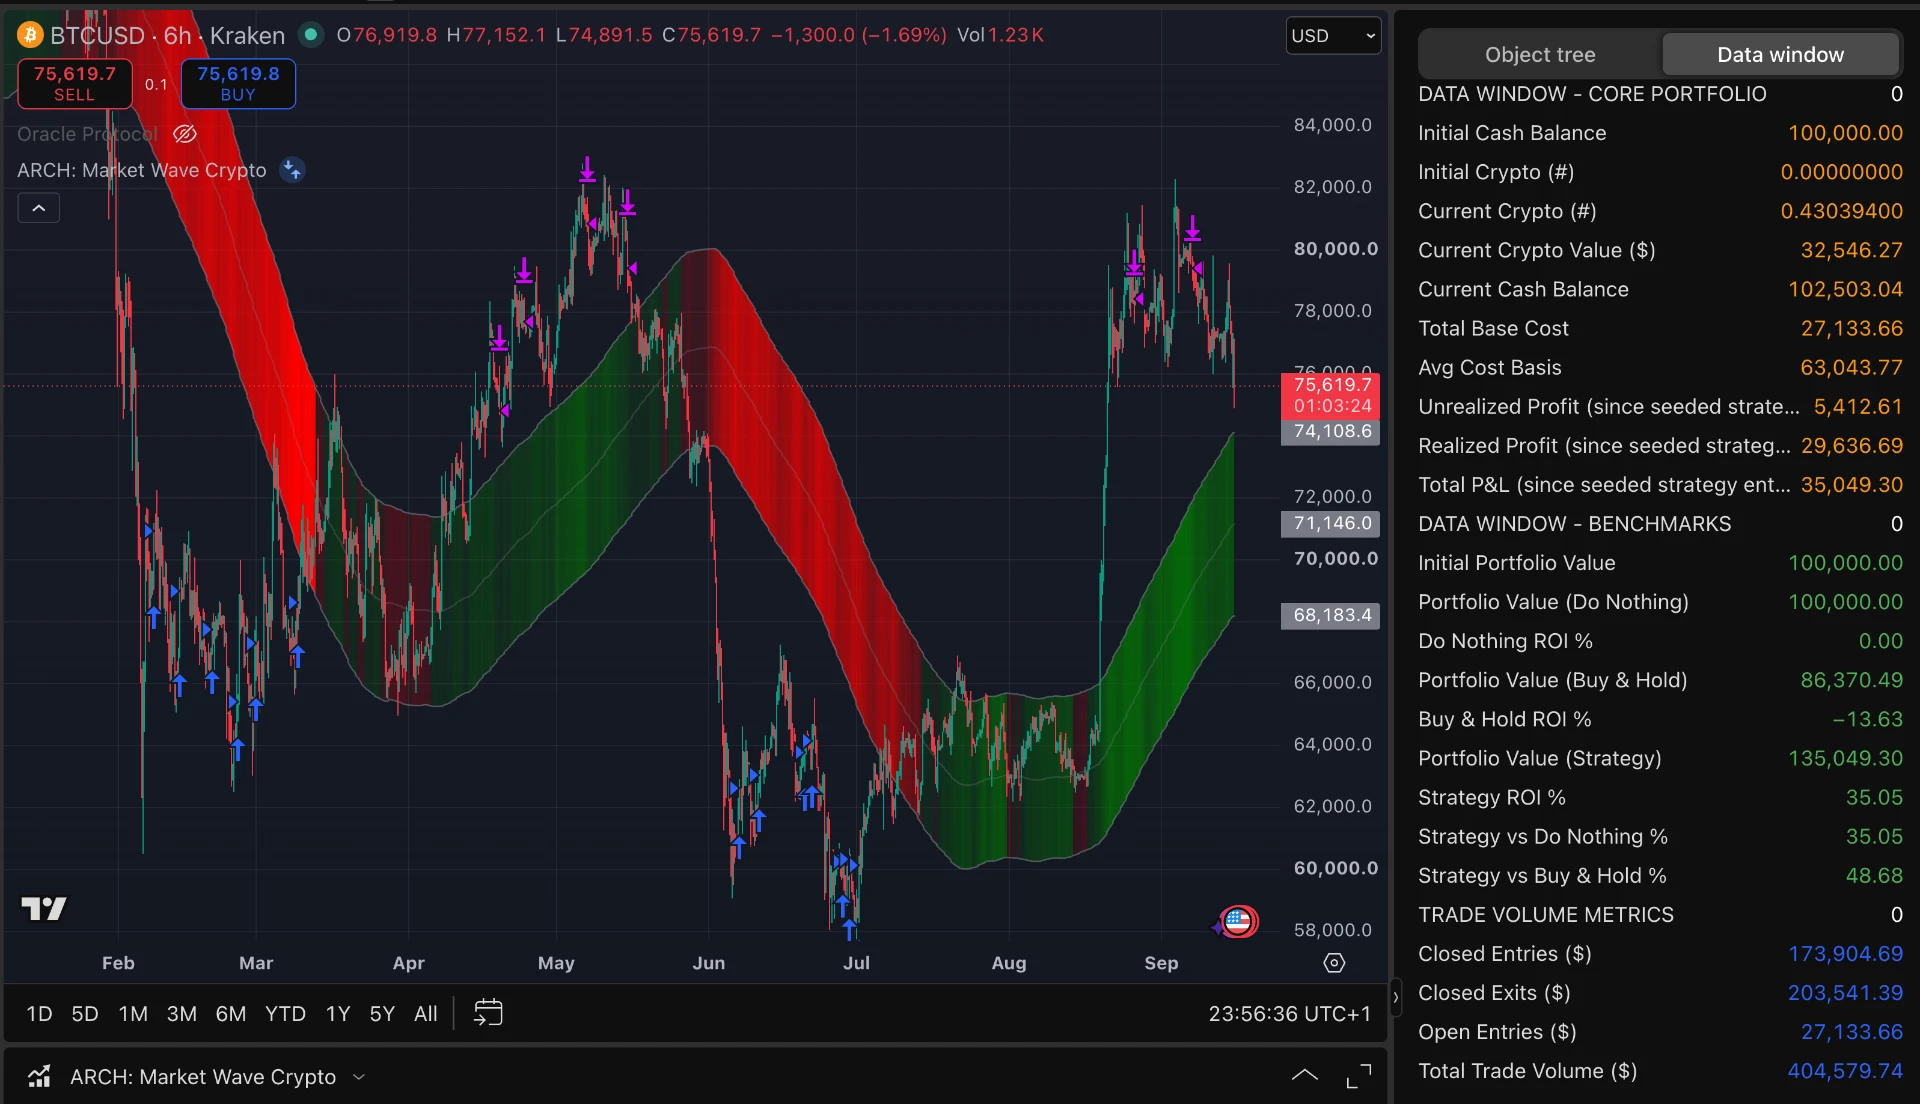Click the Oracle Protocol indicator label

(87, 134)
